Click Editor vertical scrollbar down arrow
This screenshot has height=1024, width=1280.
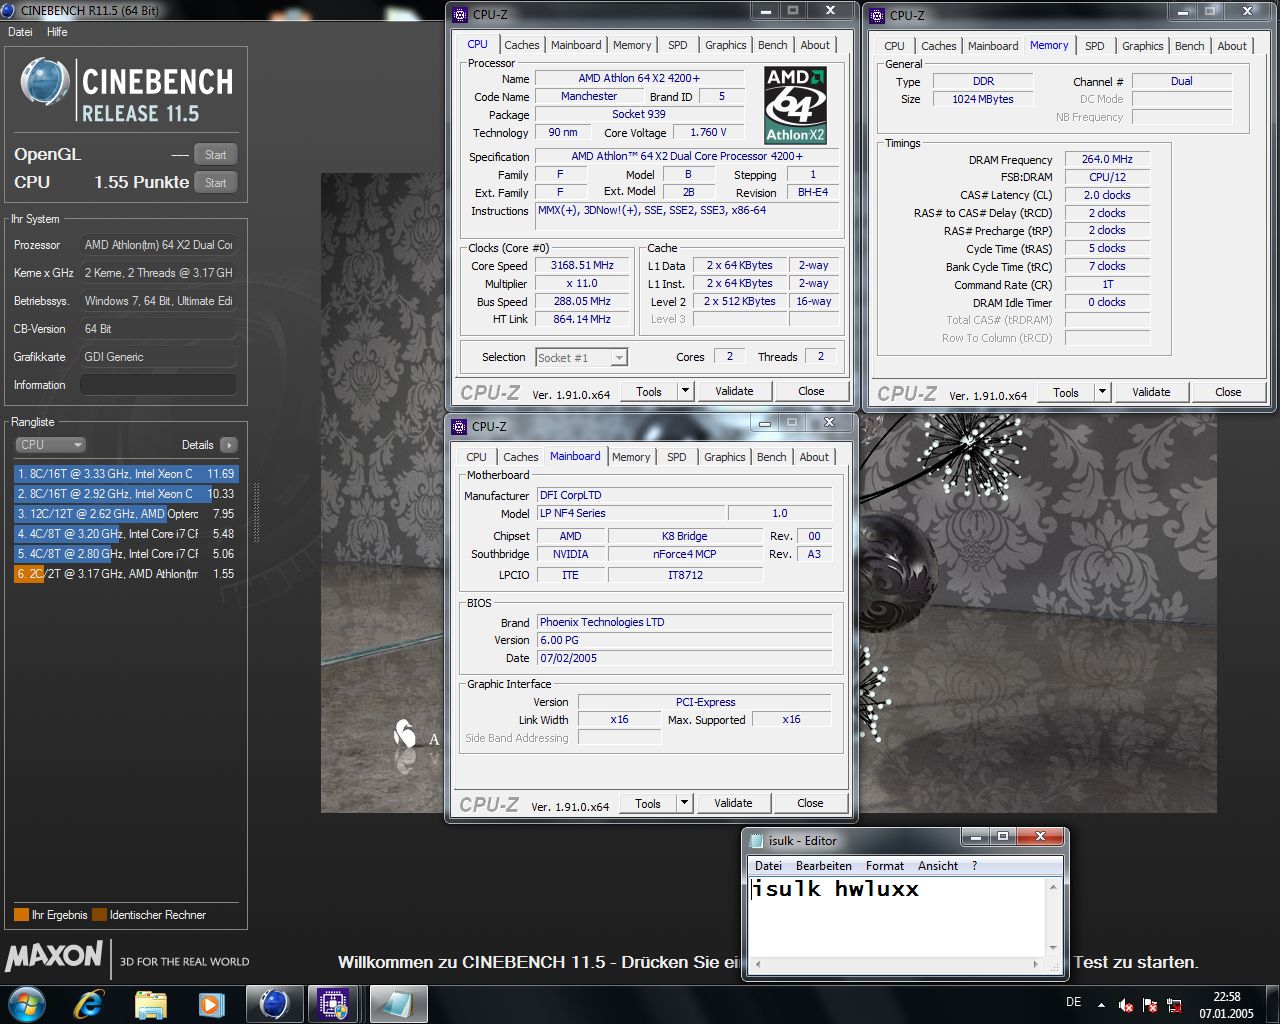pos(1053,948)
